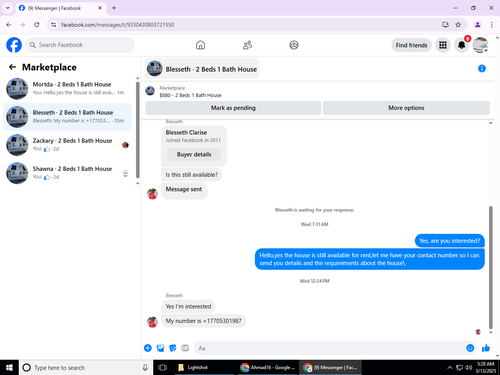
Task: Click the 'Yes, are you interested?' sent message
Action: coord(450,241)
